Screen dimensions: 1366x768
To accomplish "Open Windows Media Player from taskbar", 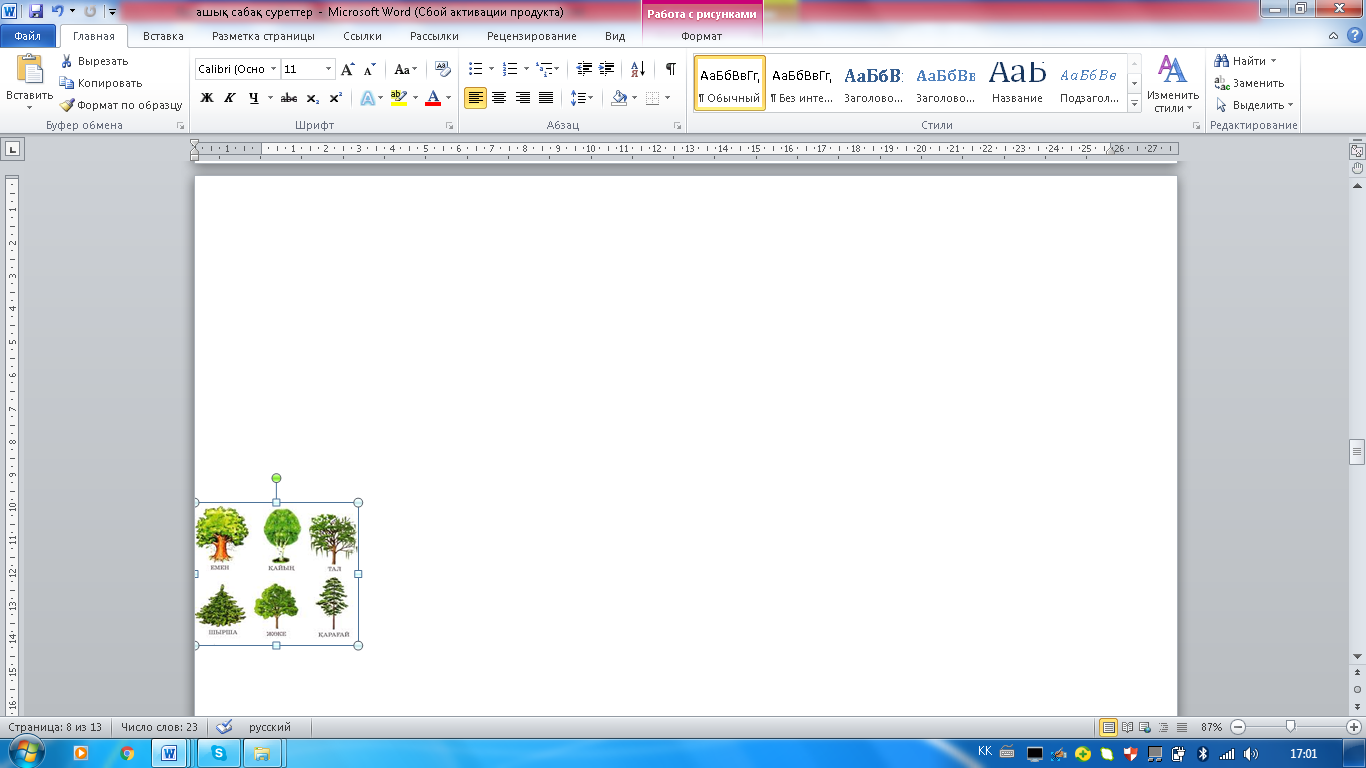I will (x=81, y=753).
